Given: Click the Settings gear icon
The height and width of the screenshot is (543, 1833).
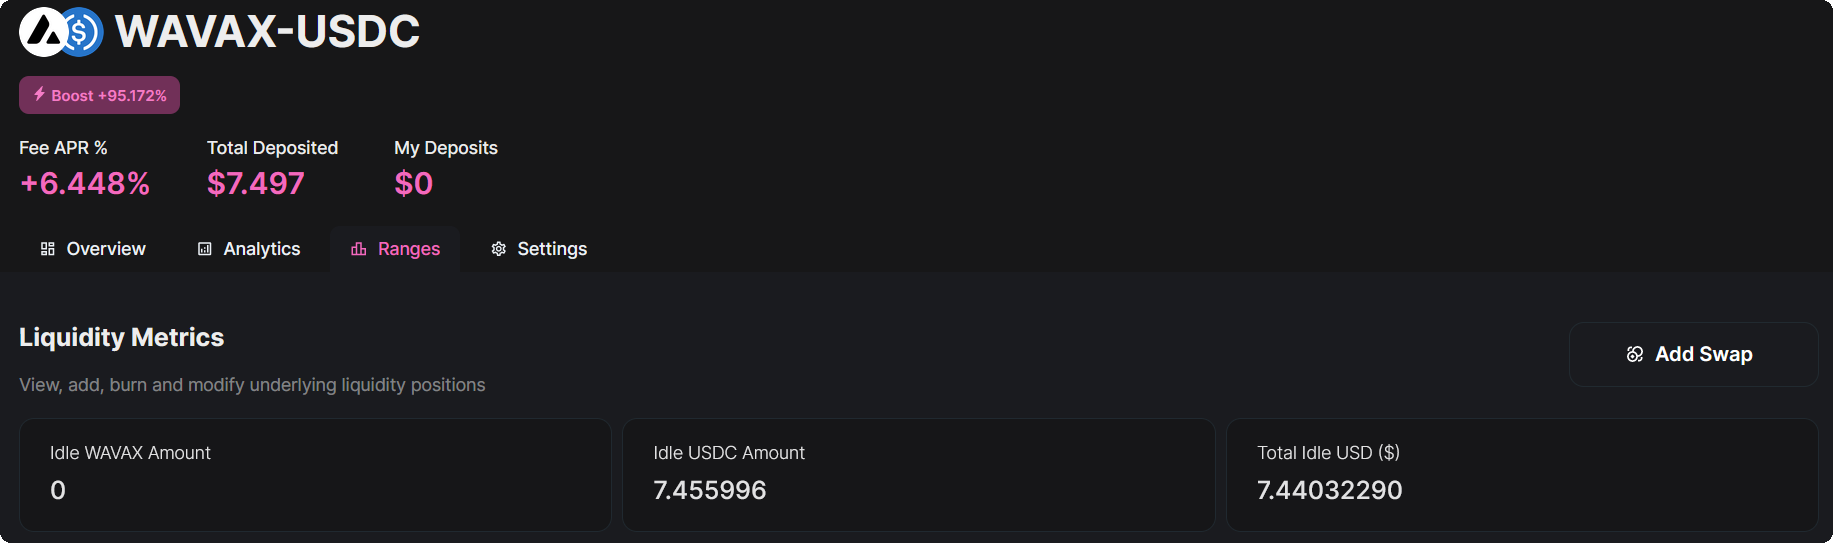Looking at the screenshot, I should 498,249.
